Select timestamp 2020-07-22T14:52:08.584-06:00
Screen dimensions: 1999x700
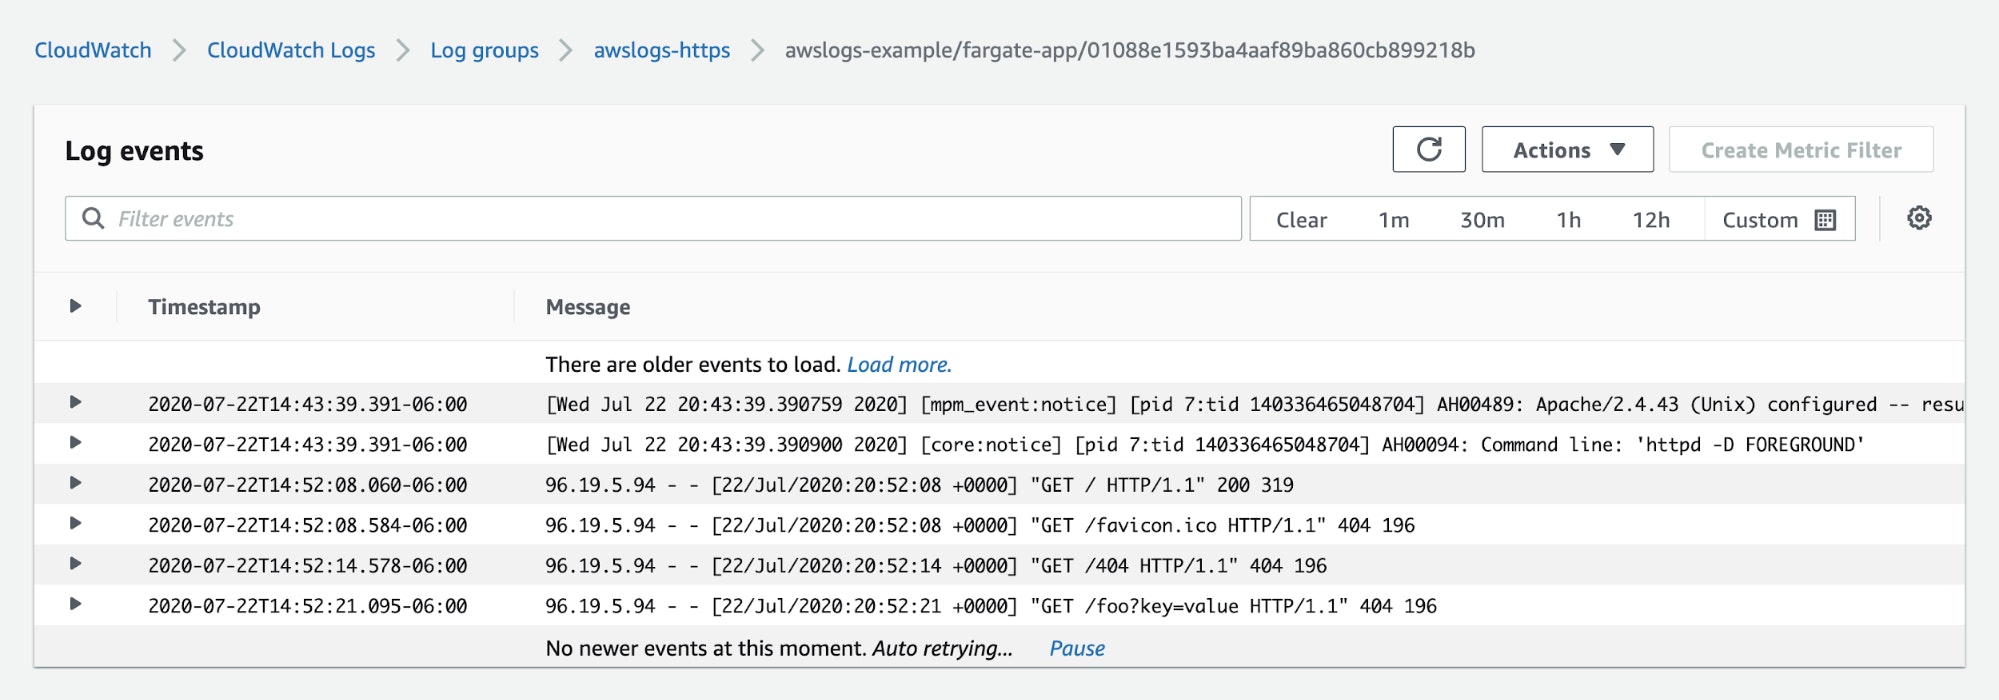(x=308, y=525)
